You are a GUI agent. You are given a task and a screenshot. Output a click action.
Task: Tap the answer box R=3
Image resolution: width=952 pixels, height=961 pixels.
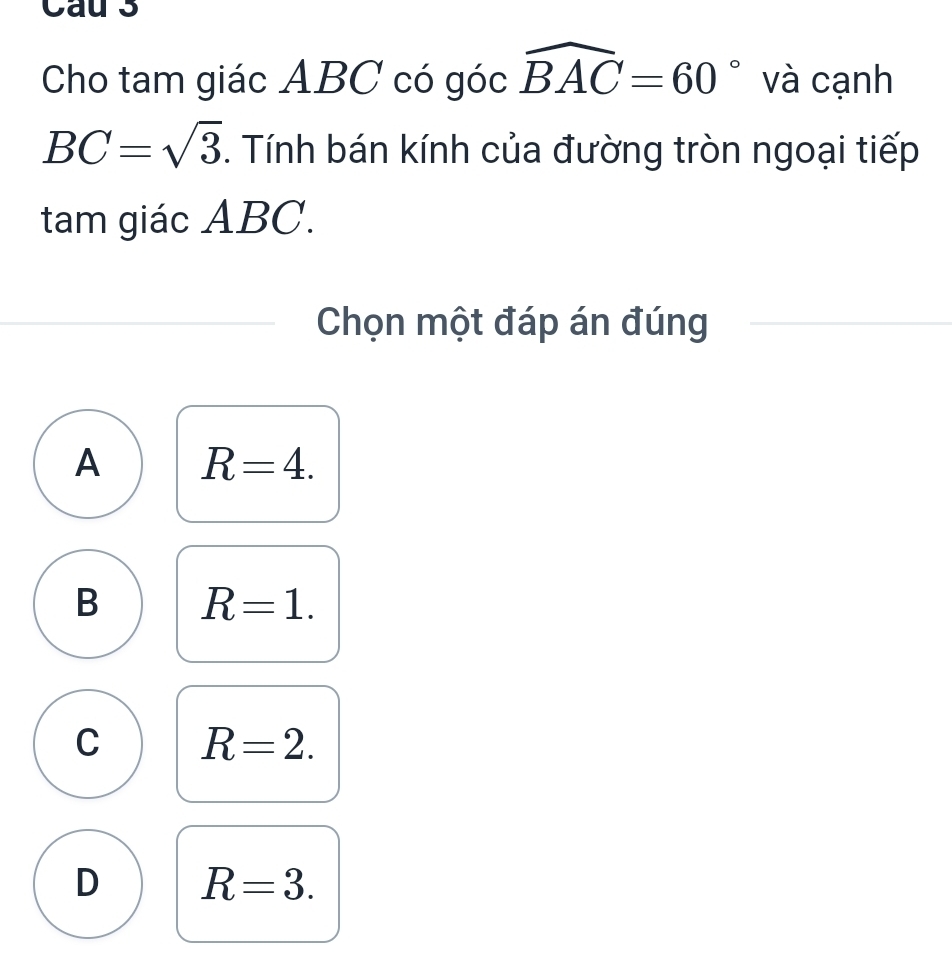pos(258,884)
